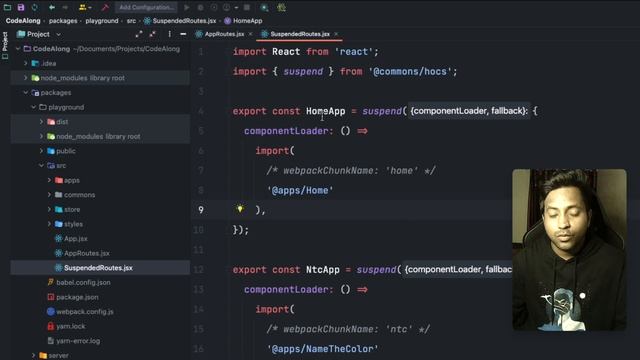Open the Code With Me users icon
Image resolution: width=640 pixels, height=360 pixels.
84,7
